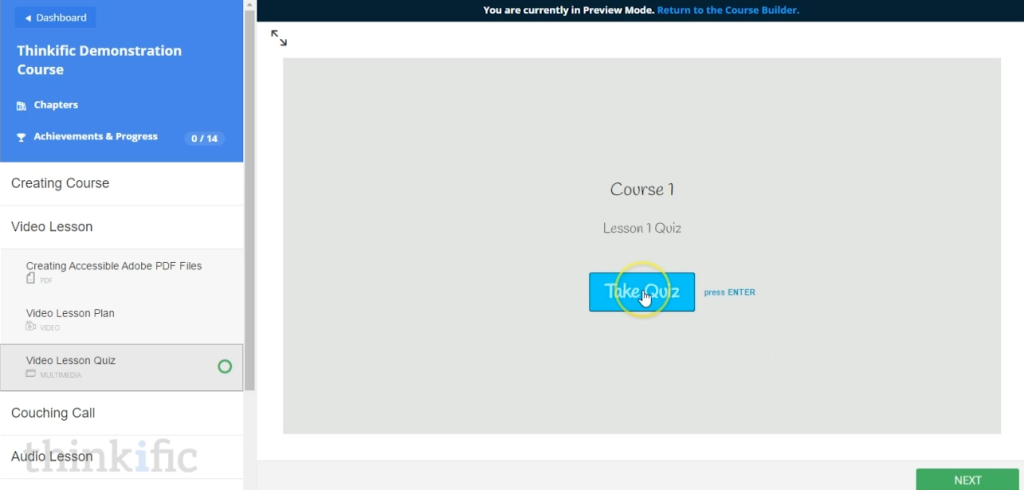
Task: Click the Thinkific Demonstration Course title
Action: (99, 60)
